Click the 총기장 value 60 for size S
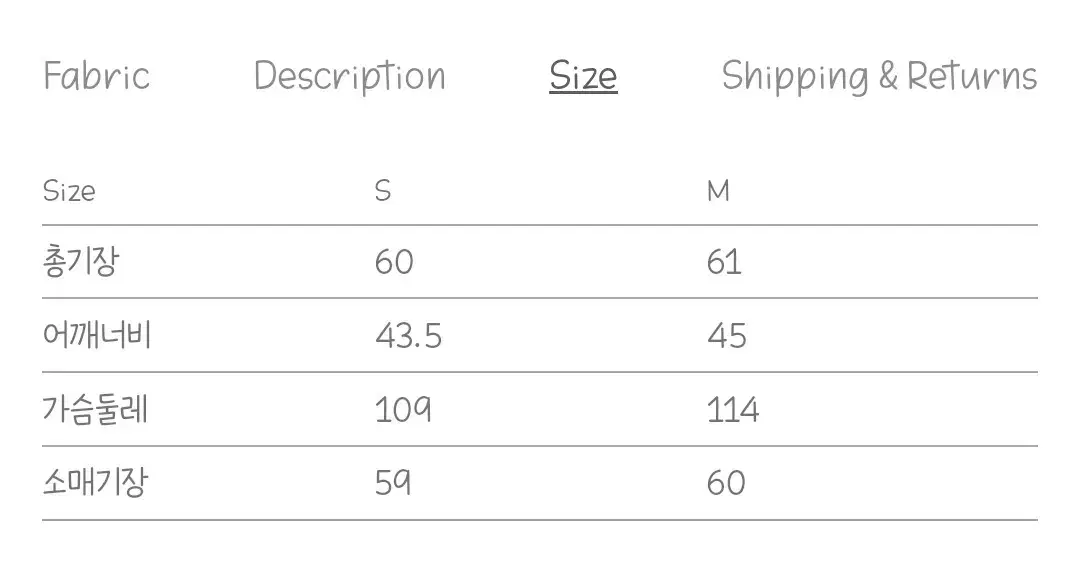Viewport: 1080px width, 576px height. pyautogui.click(x=394, y=262)
